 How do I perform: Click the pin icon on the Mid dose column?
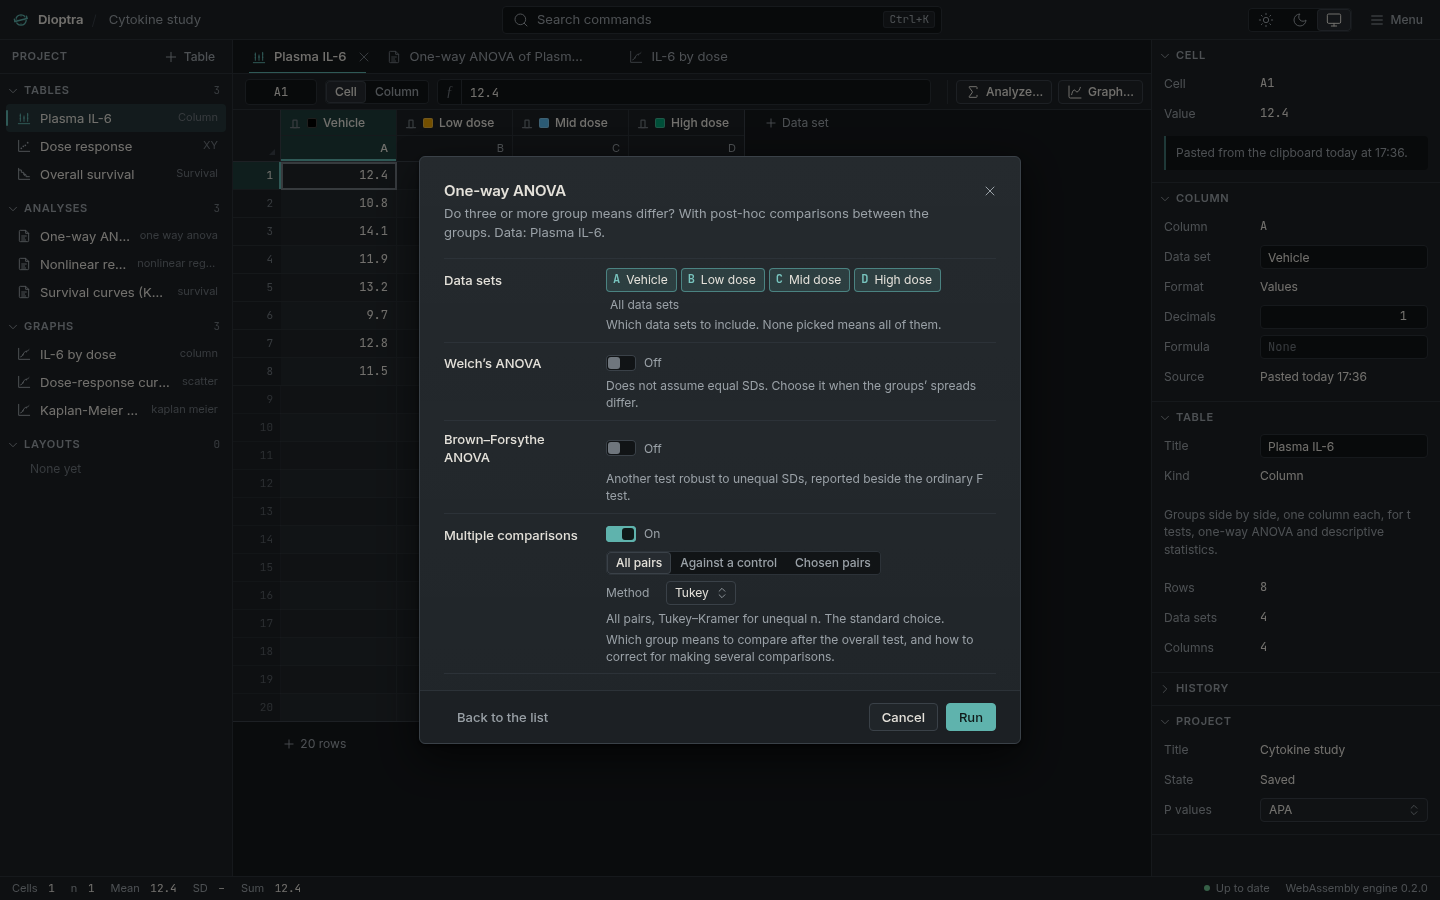coord(527,124)
